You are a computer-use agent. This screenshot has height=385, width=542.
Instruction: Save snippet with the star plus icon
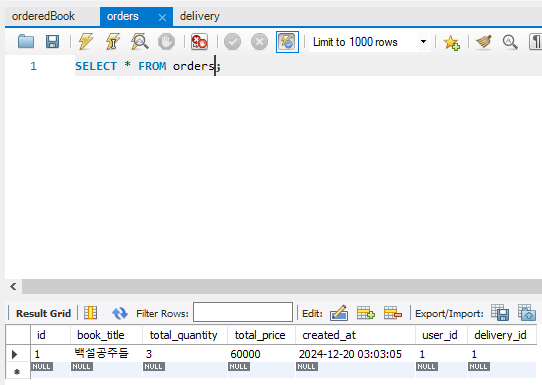click(x=451, y=43)
